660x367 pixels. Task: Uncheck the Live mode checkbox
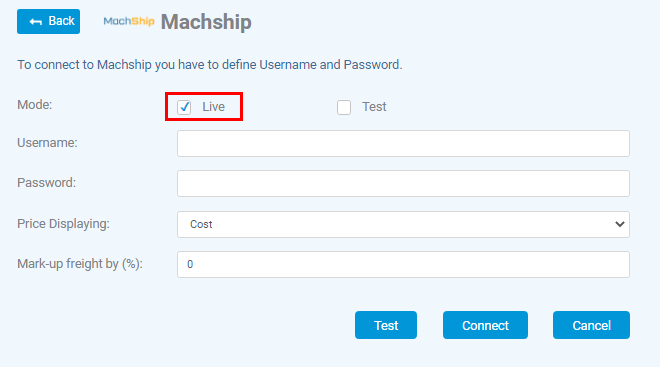point(184,107)
